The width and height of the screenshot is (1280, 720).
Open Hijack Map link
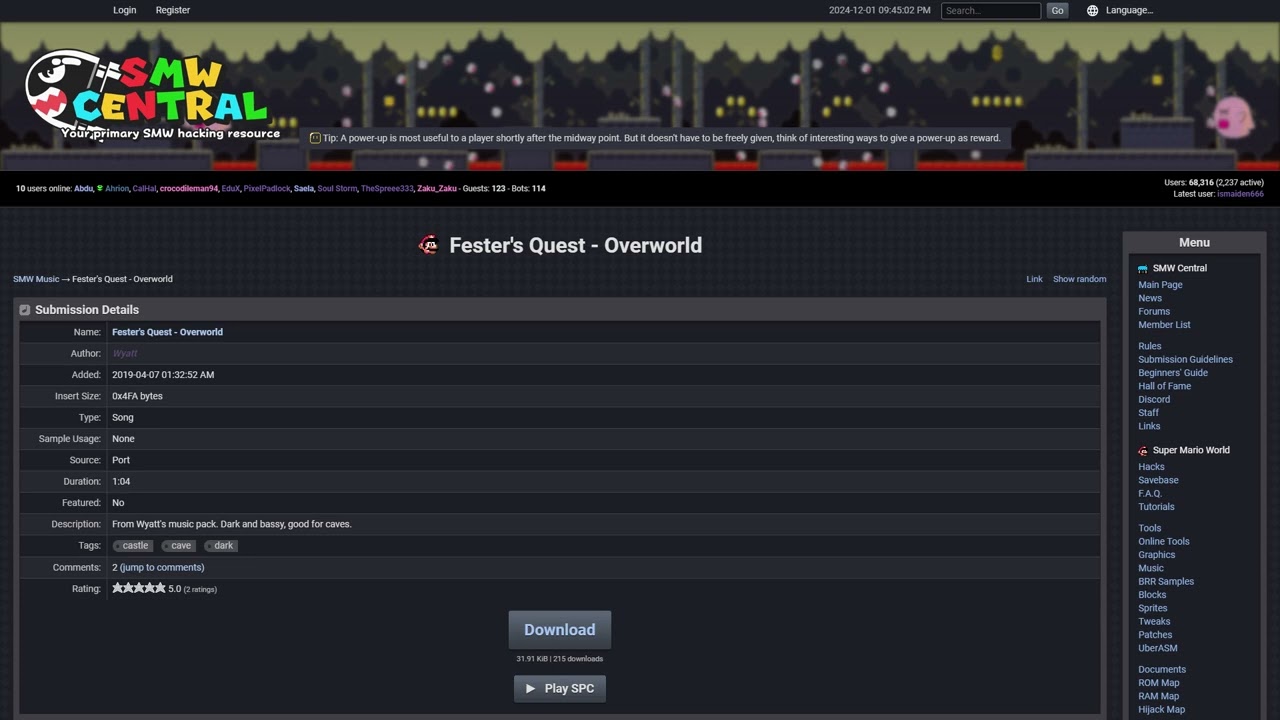[x=1161, y=710]
